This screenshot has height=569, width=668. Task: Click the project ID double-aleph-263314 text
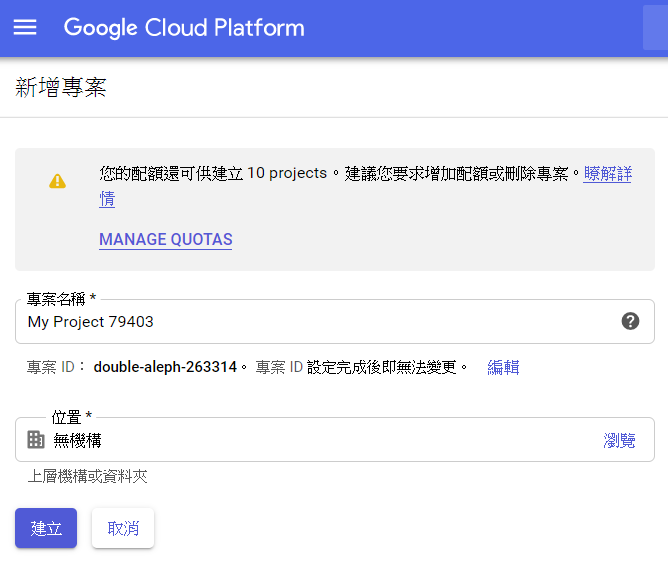165,367
